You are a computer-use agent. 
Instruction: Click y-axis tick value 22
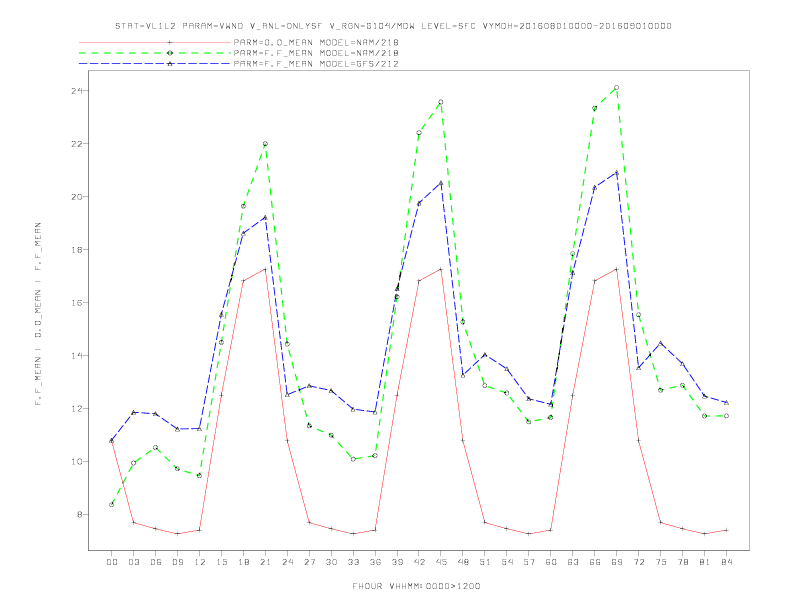point(77,144)
